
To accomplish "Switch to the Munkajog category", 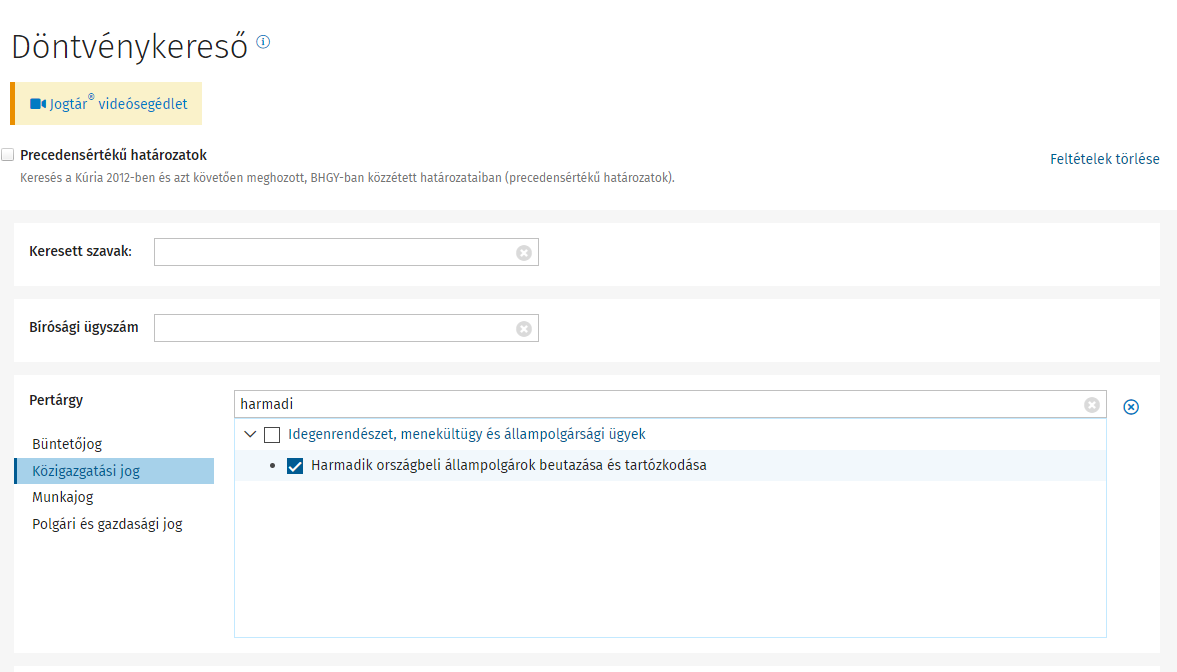I will [x=62, y=497].
